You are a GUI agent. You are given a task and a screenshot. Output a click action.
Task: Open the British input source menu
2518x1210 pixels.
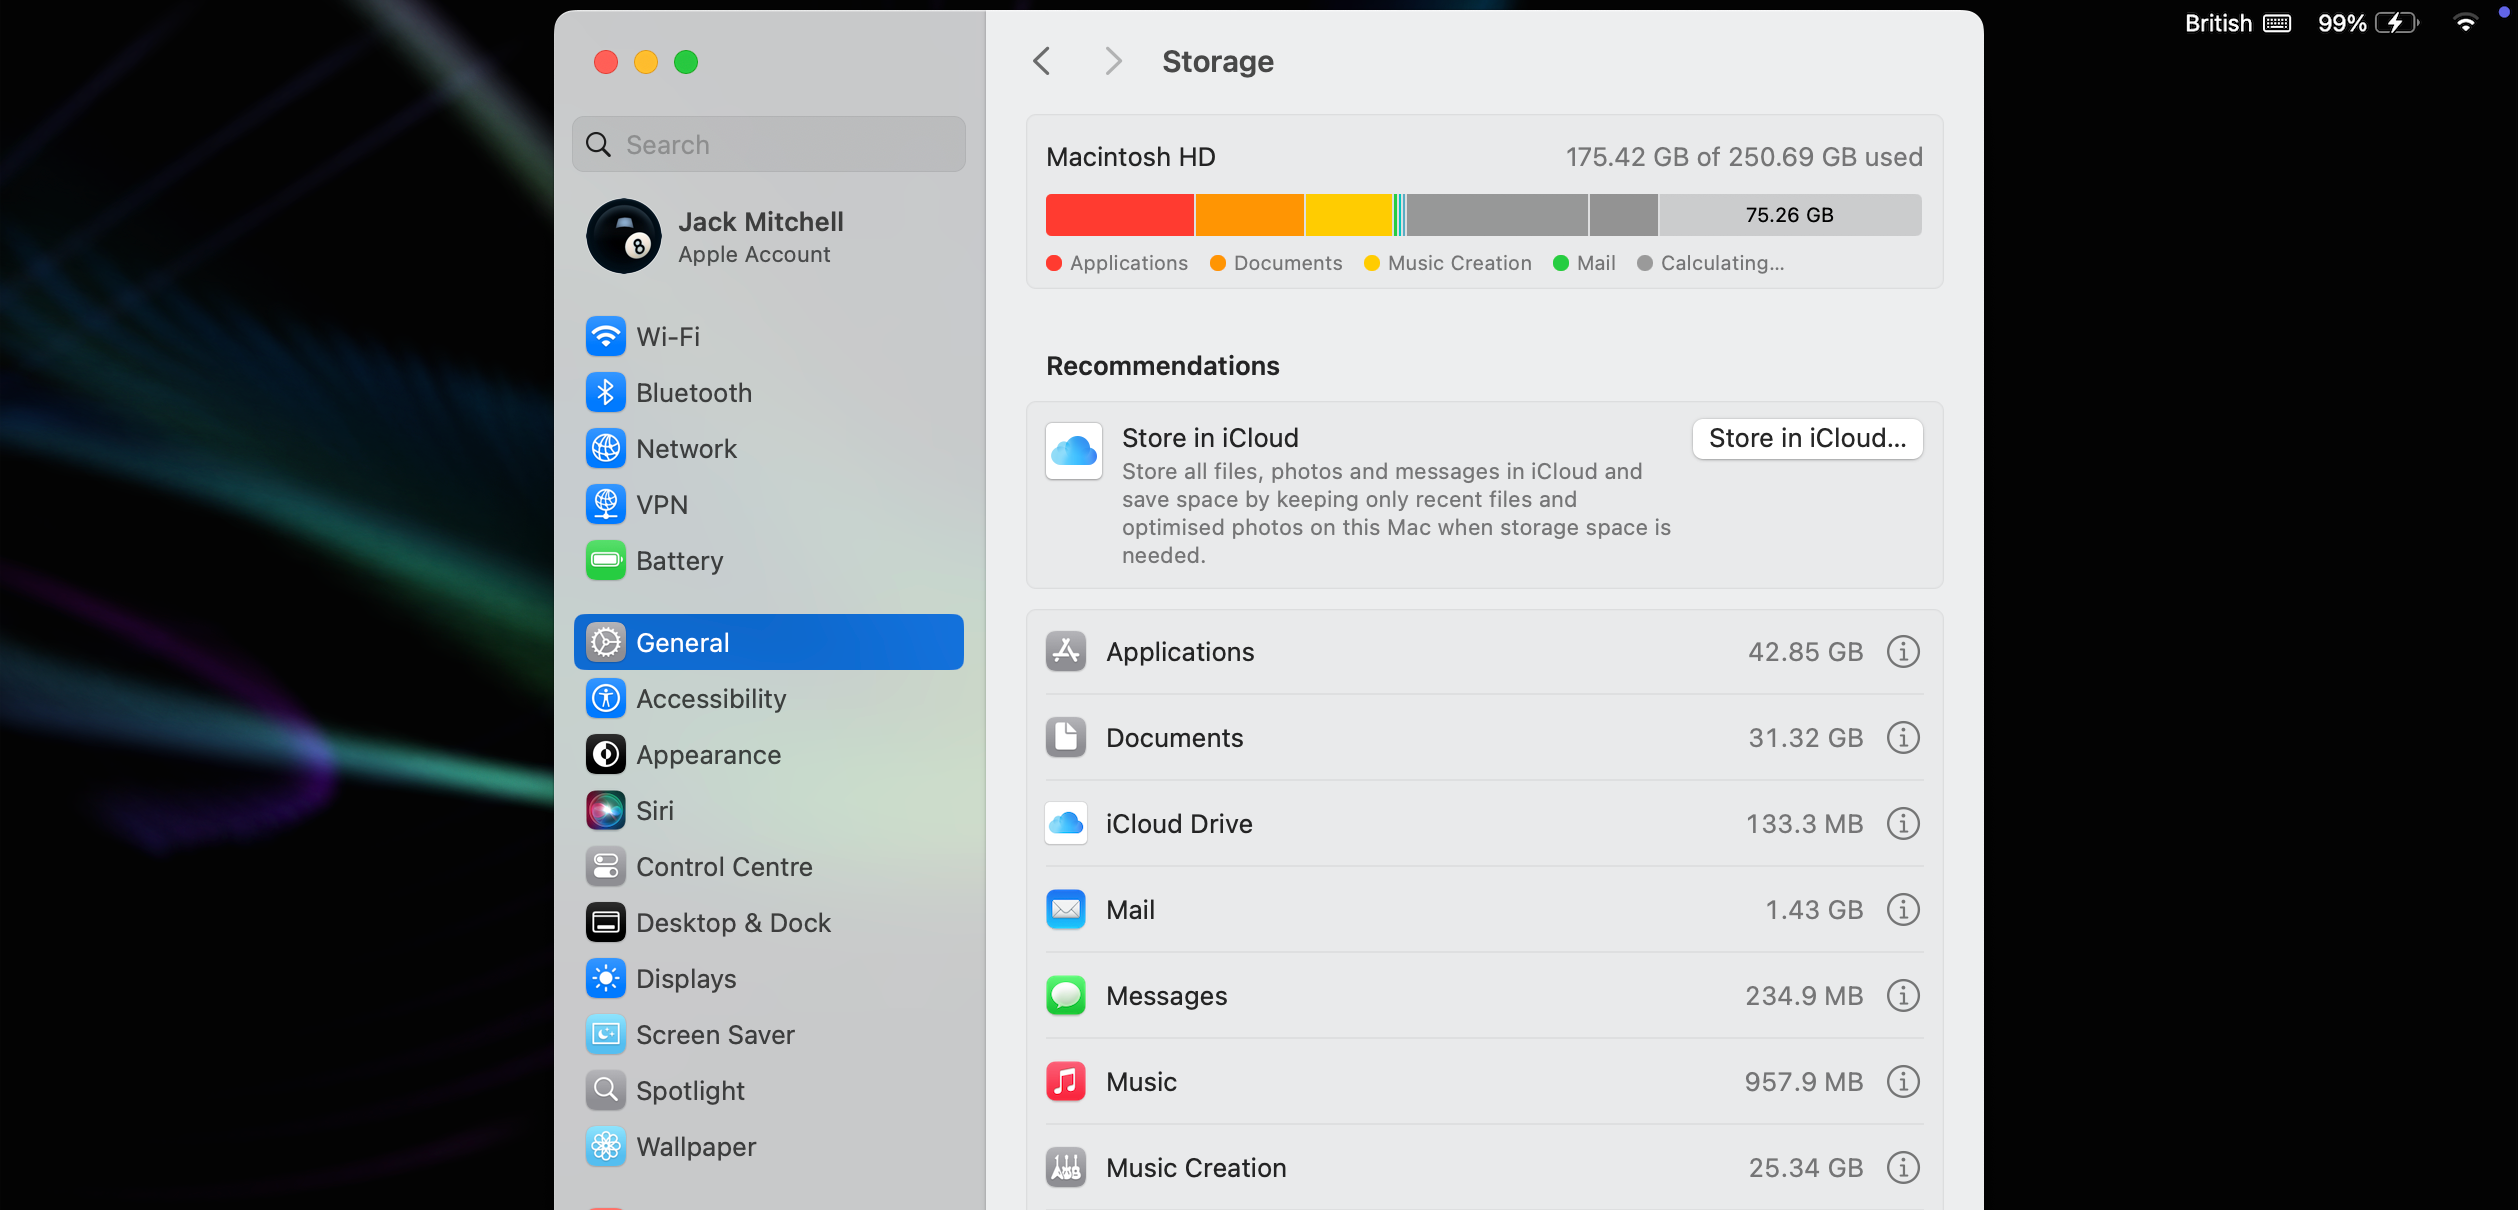2237,22
